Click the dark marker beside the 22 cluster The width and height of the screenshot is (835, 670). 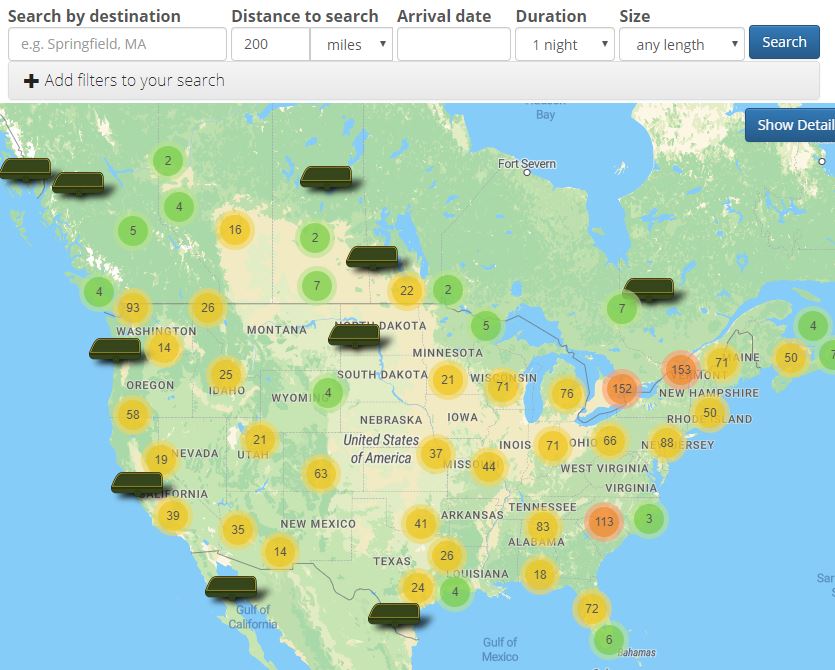(x=372, y=258)
